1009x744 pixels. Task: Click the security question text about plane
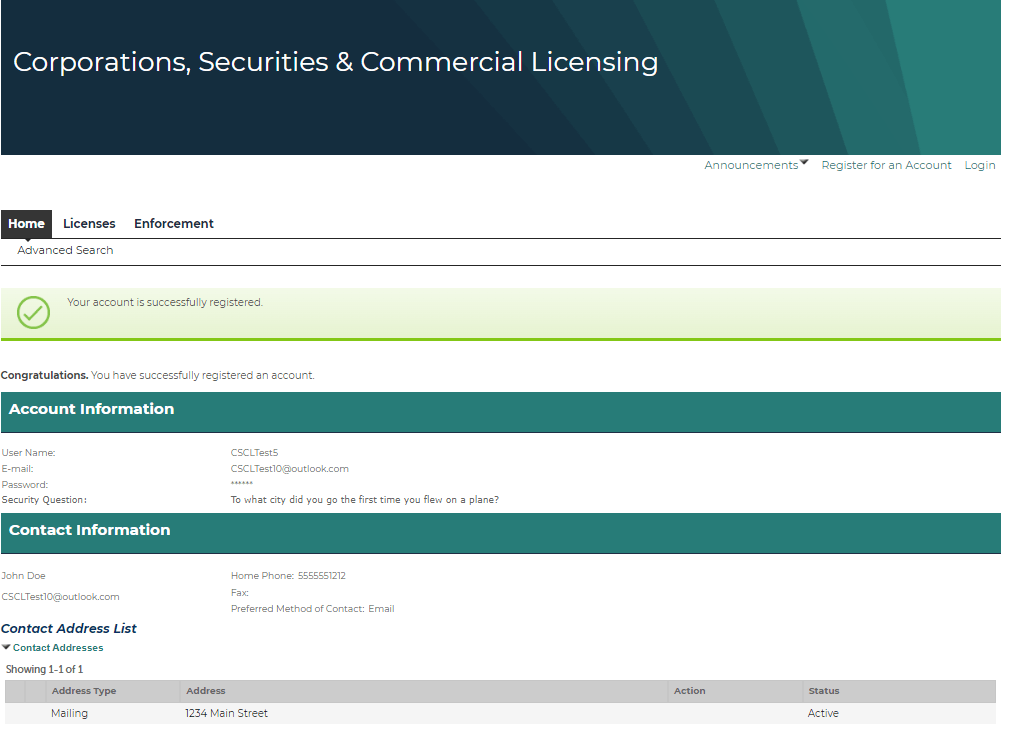[365, 500]
